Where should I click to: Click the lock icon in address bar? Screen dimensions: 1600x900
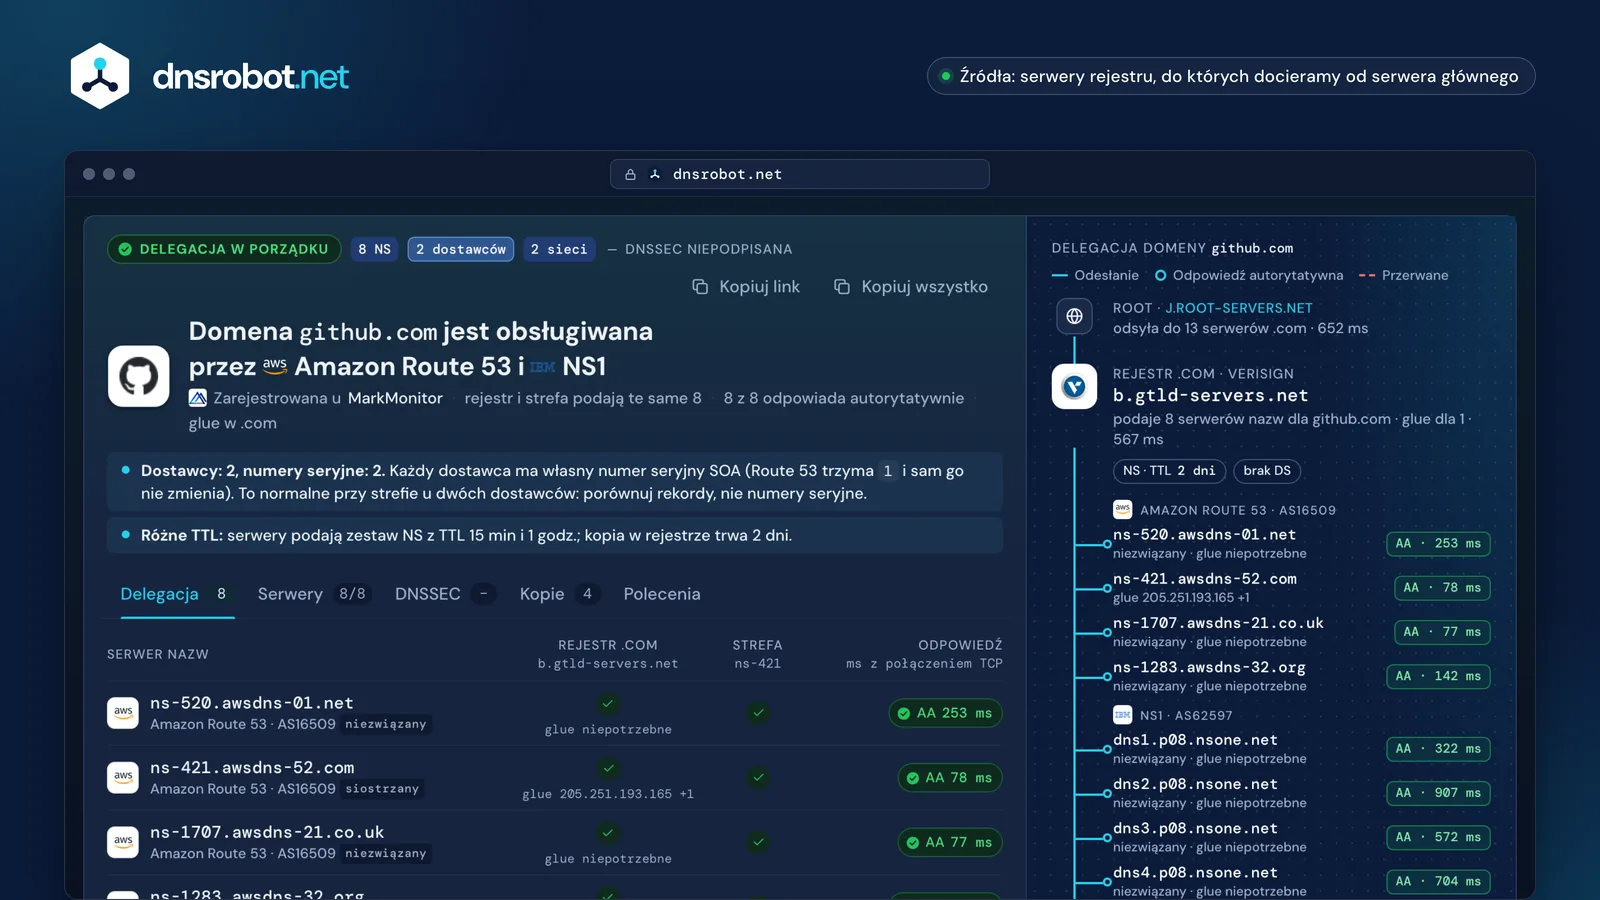tap(630, 174)
